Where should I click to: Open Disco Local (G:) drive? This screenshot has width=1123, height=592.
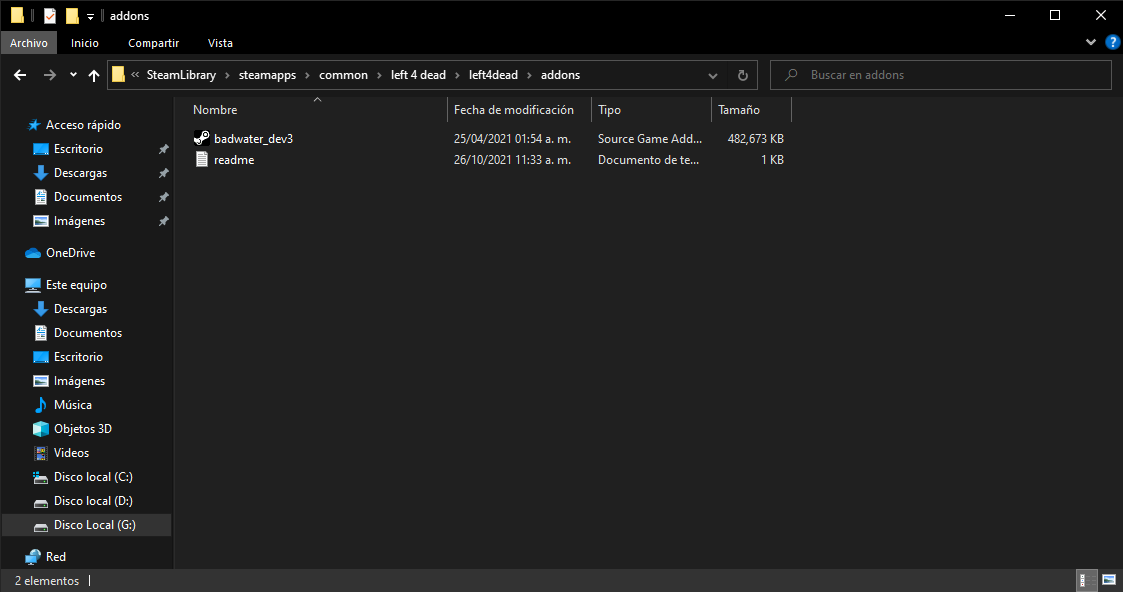95,525
